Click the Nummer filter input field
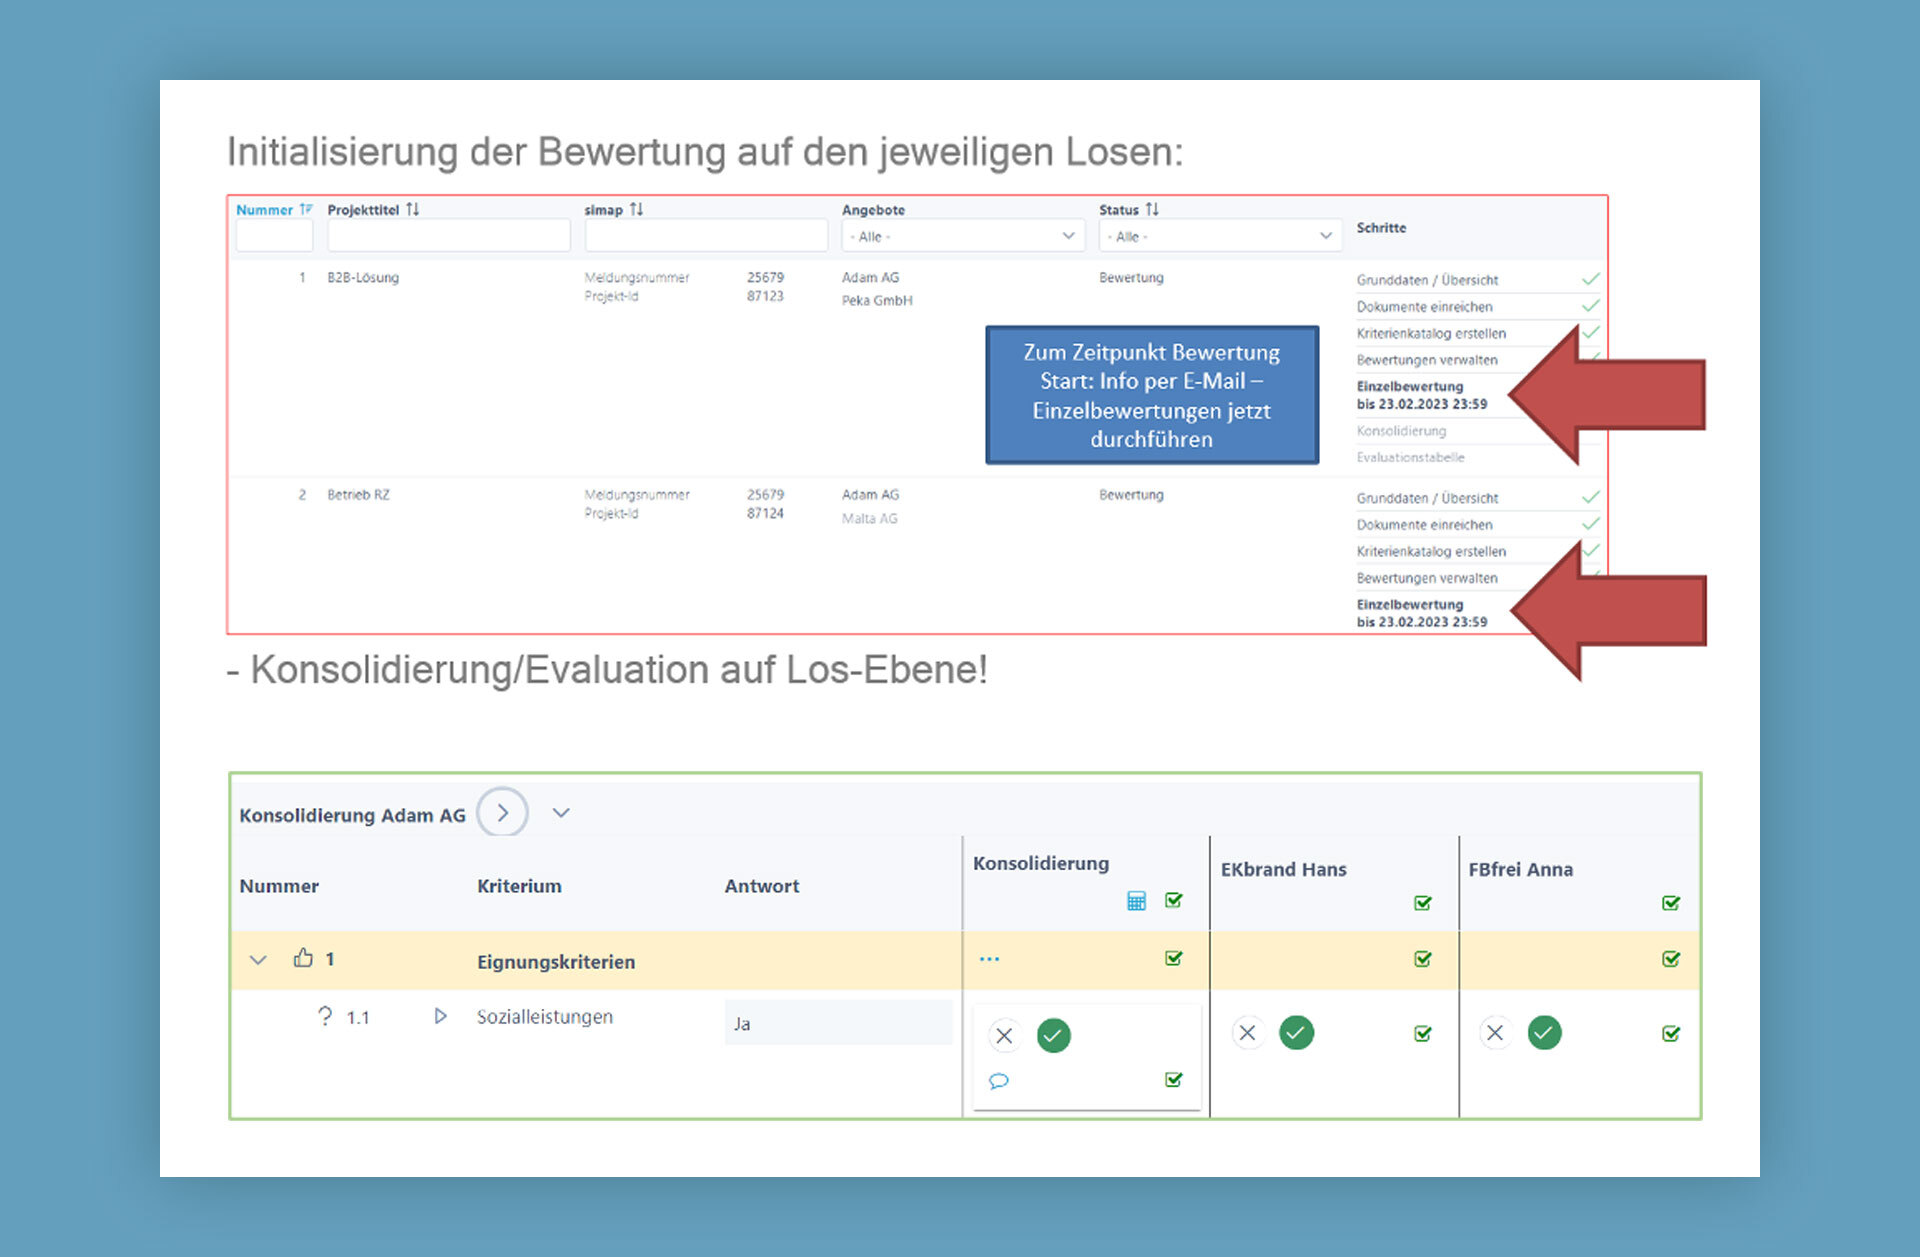Screen dimensions: 1920x1257 click(274, 236)
